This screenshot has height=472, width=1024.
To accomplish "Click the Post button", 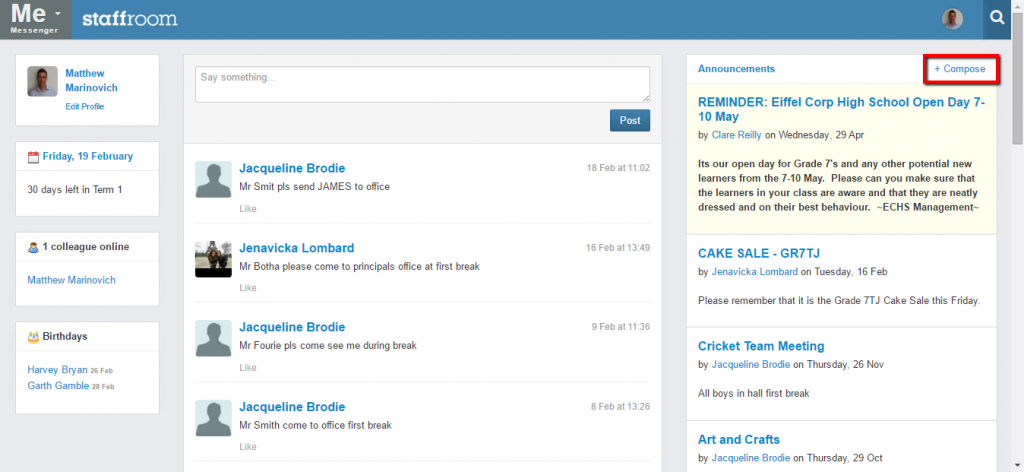I will click(x=630, y=120).
